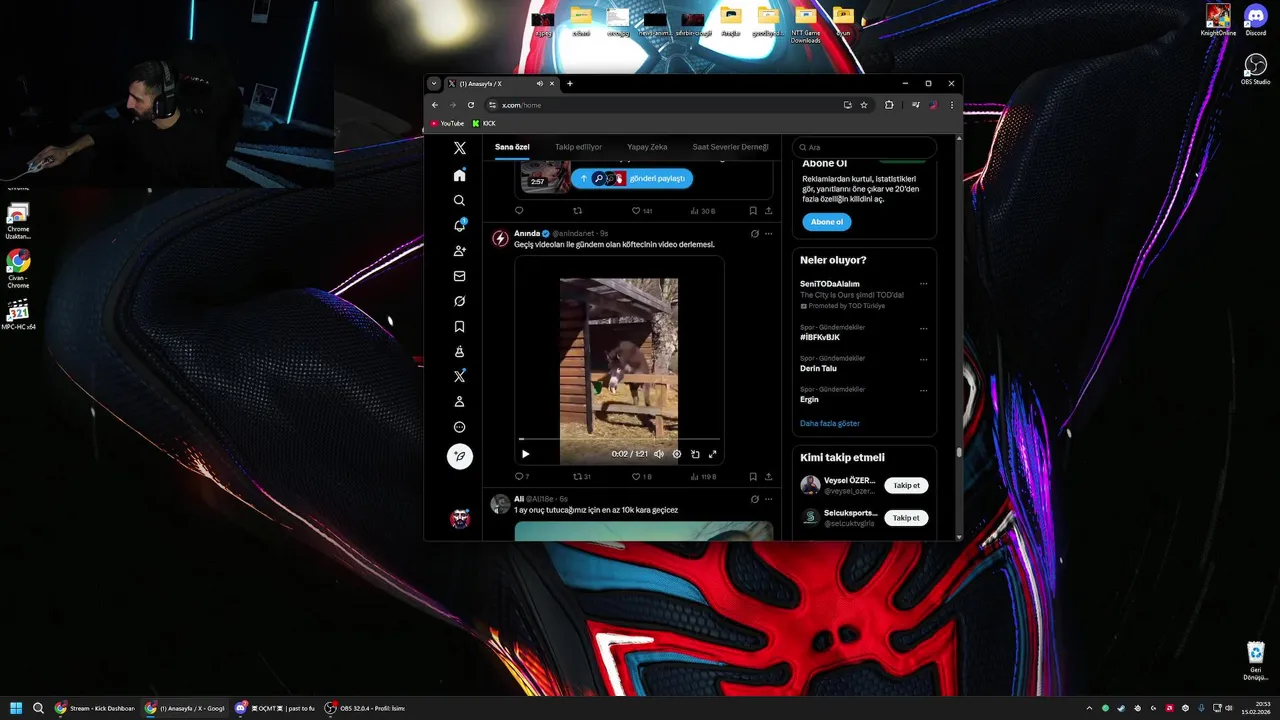The image size is (1280, 720).
Task: Open OBS Studio taskbar button
Action: pos(365,708)
